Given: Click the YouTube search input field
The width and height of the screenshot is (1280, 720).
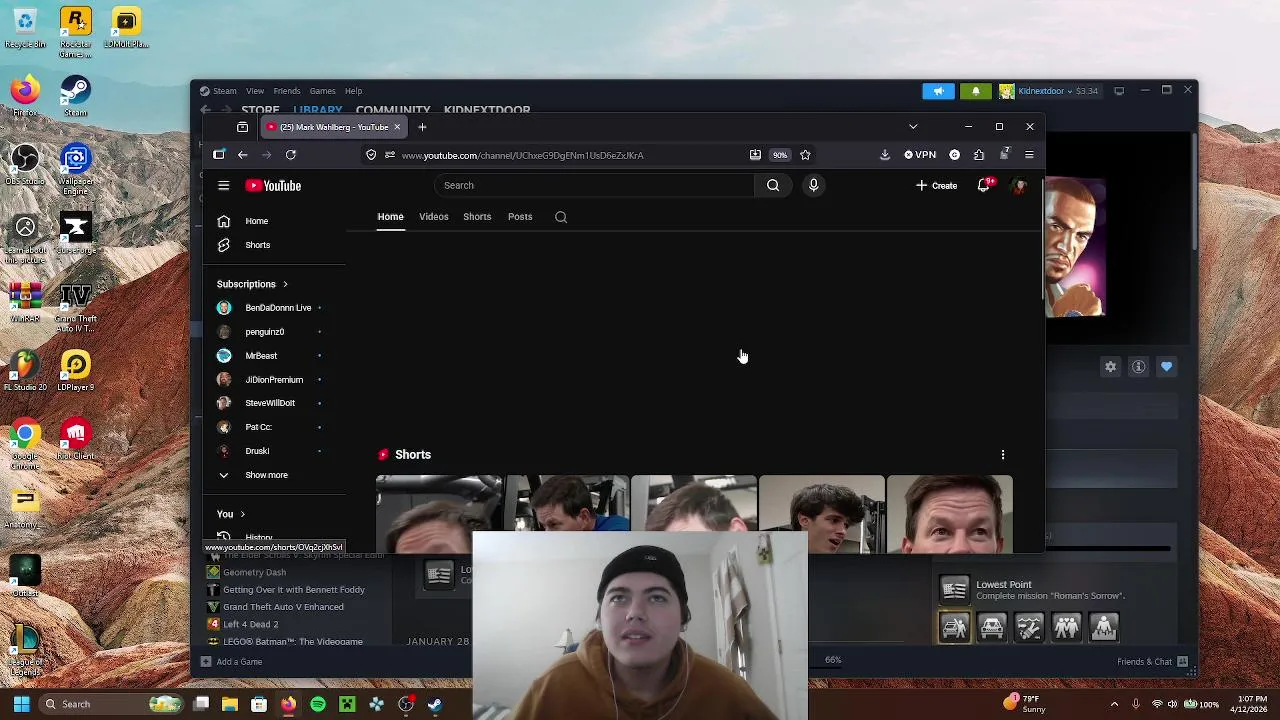Looking at the screenshot, I should (x=595, y=185).
